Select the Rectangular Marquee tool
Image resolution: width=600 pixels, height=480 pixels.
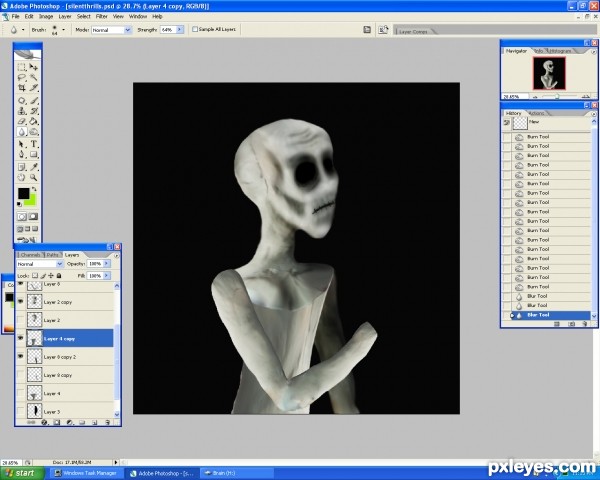pyautogui.click(x=22, y=67)
